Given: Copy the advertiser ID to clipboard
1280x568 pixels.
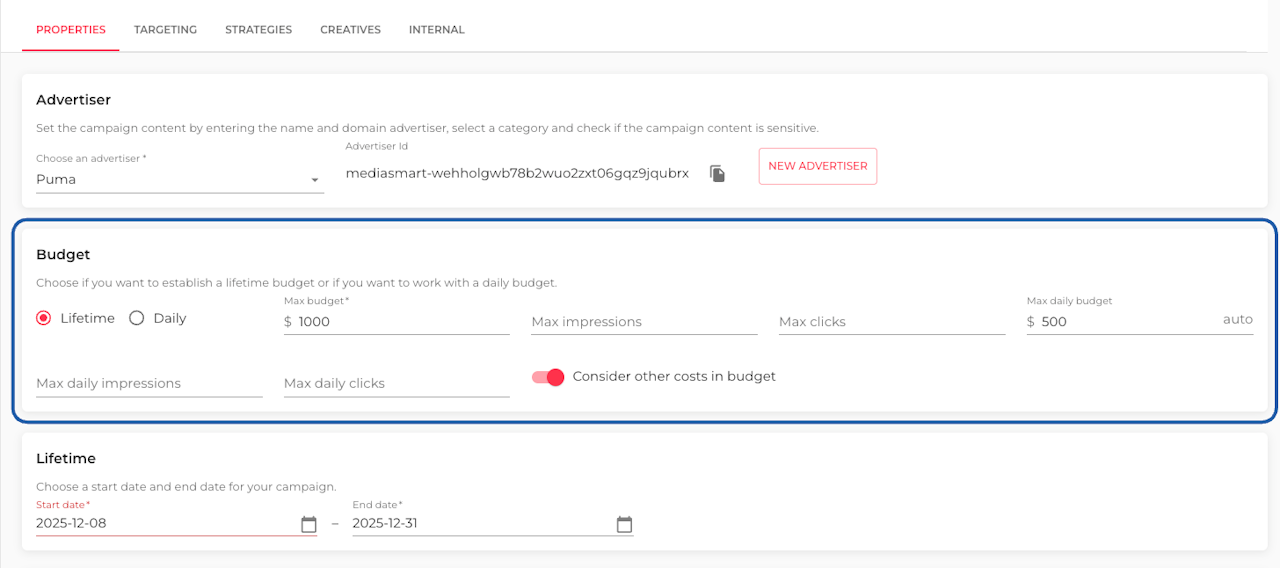Looking at the screenshot, I should pos(717,173).
